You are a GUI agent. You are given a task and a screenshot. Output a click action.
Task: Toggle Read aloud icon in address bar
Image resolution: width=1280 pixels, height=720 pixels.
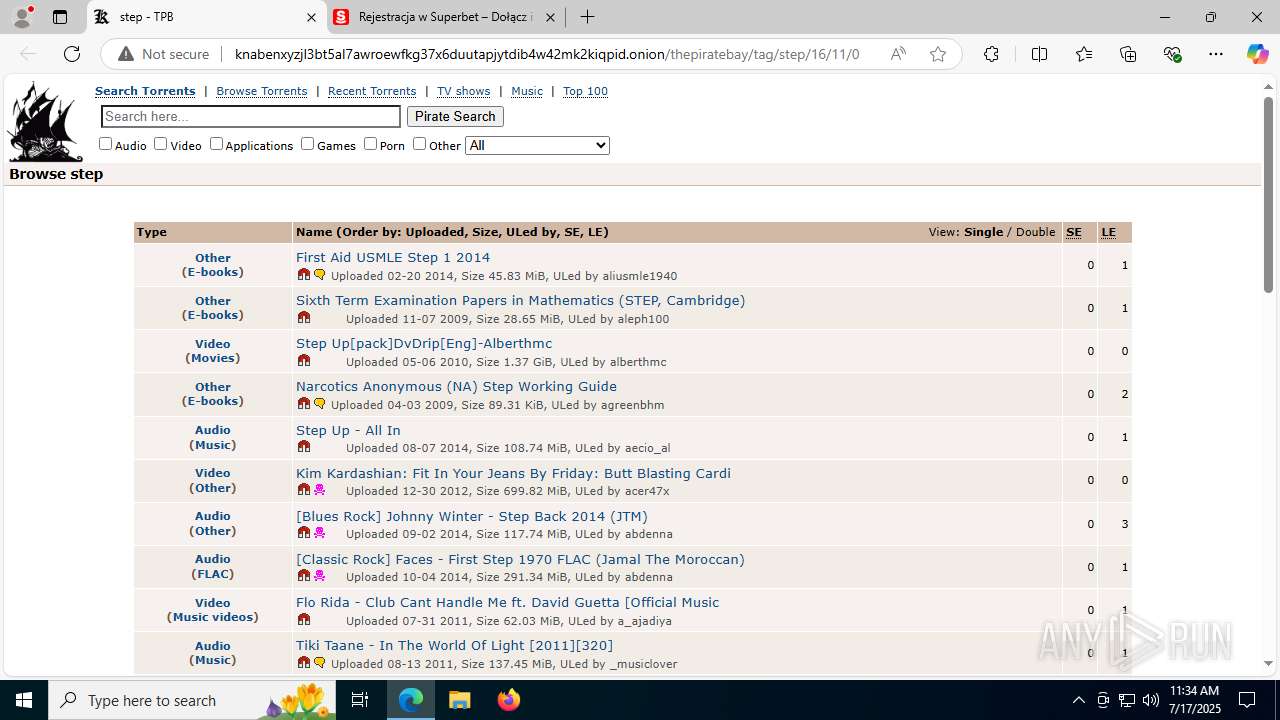tap(898, 54)
